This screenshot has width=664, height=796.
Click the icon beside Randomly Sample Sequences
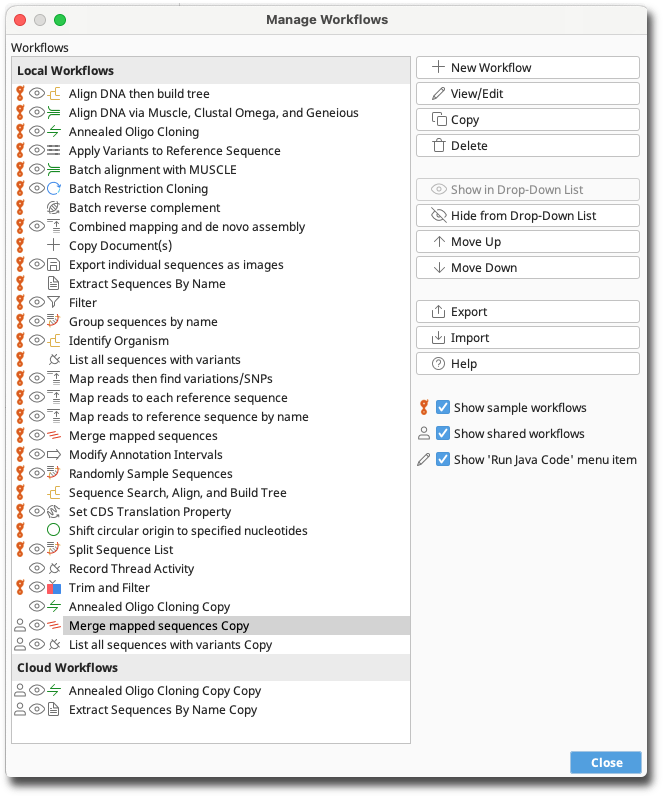(x=54, y=474)
